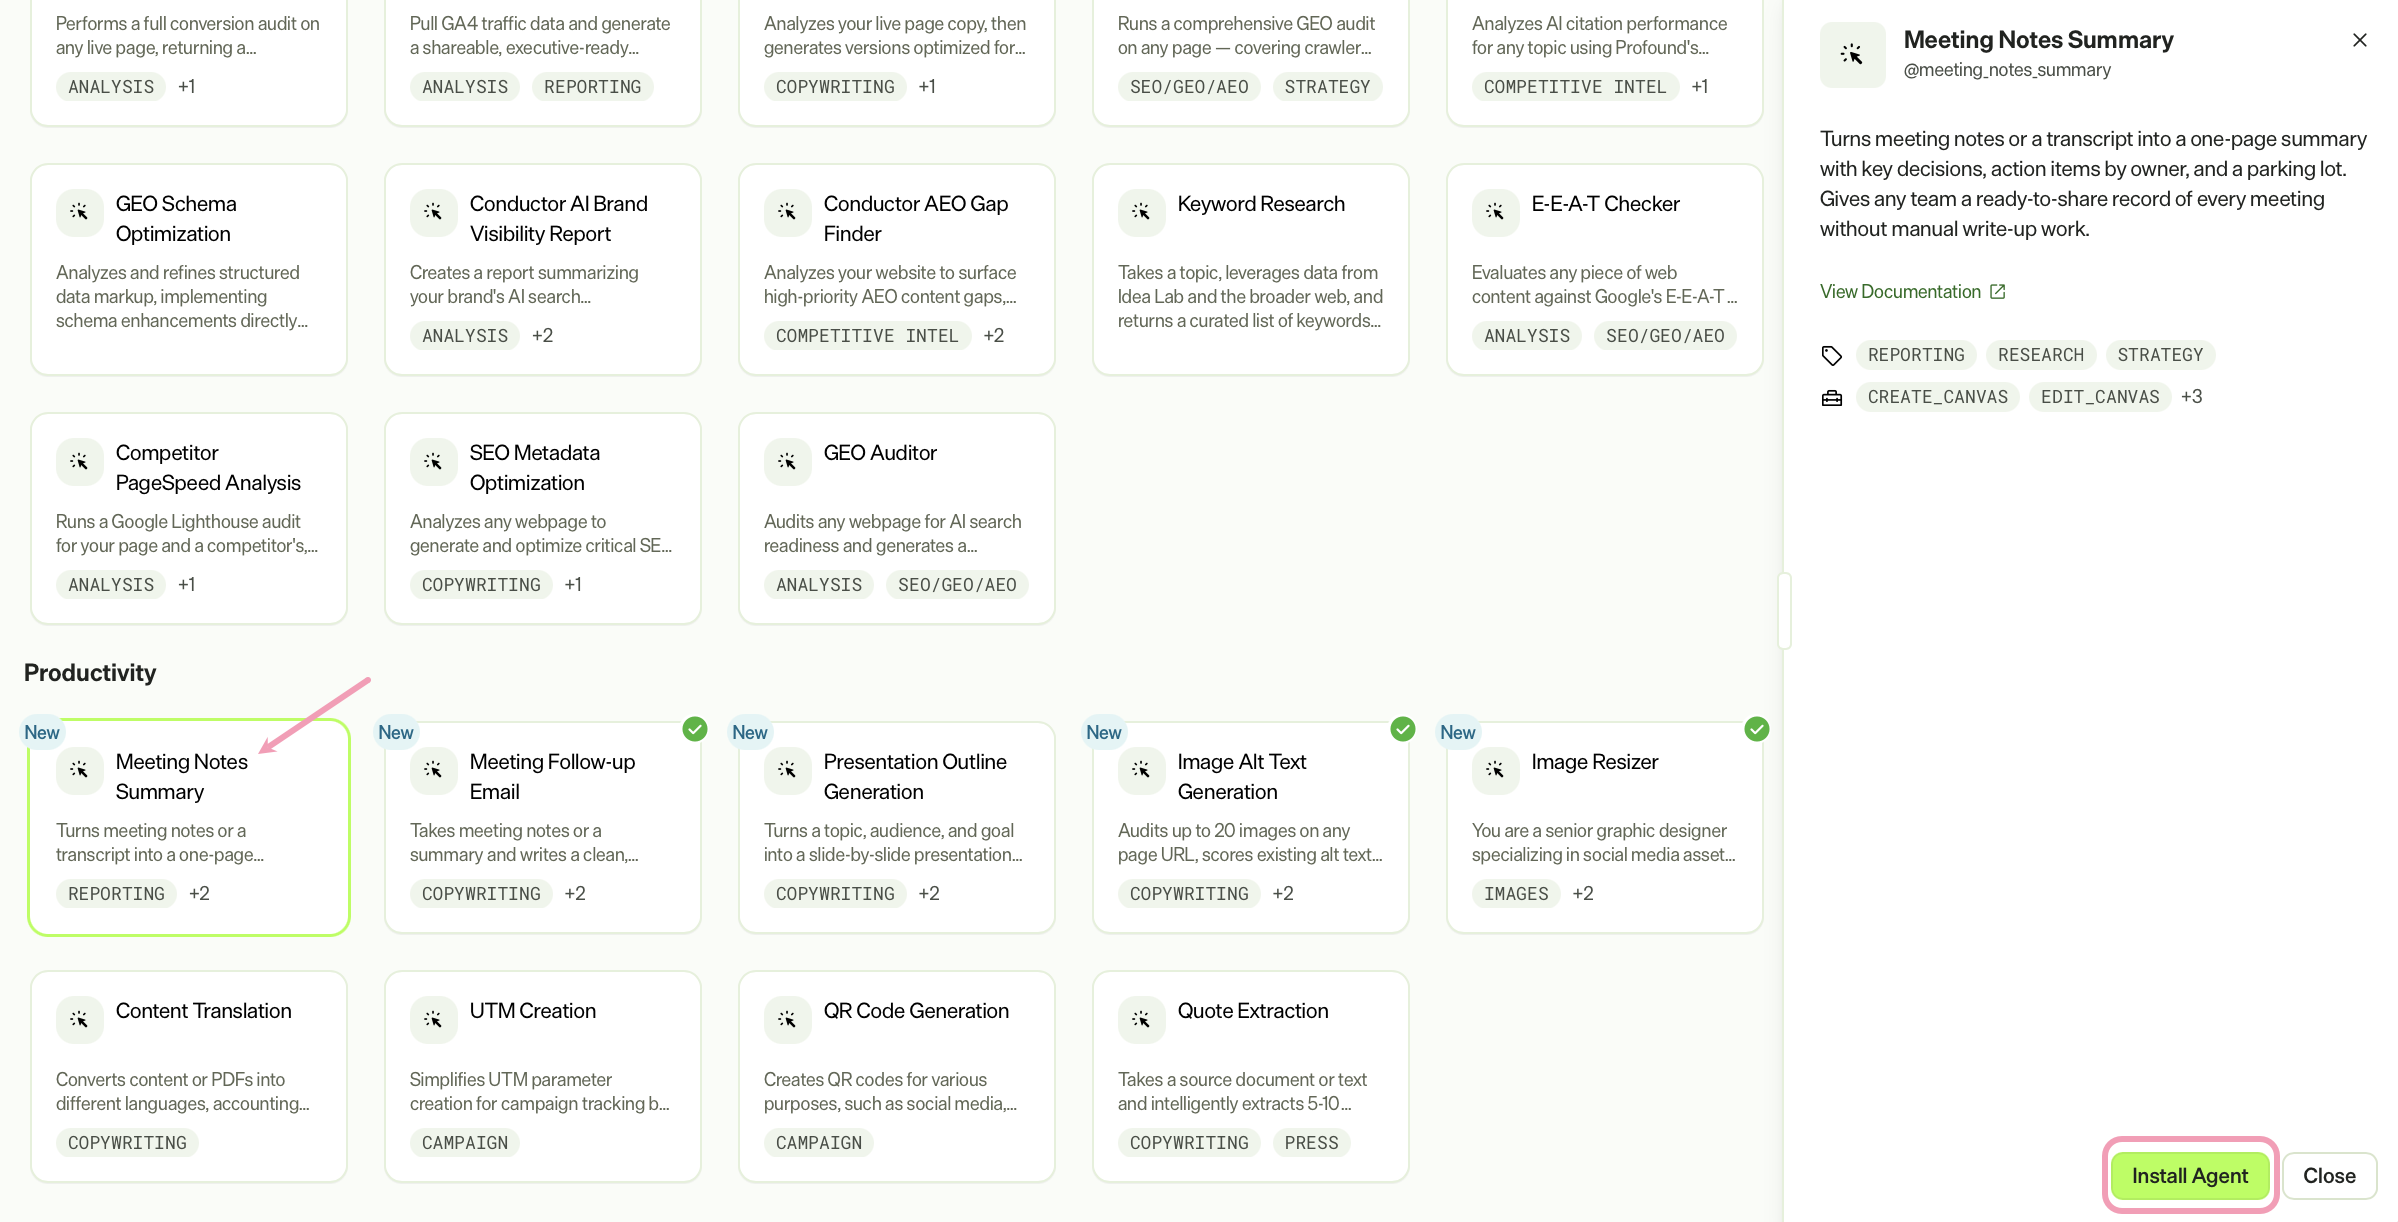The width and height of the screenshot is (2398, 1222).
Task: Select the RESEARCH tag in details panel
Action: pos(2040,355)
